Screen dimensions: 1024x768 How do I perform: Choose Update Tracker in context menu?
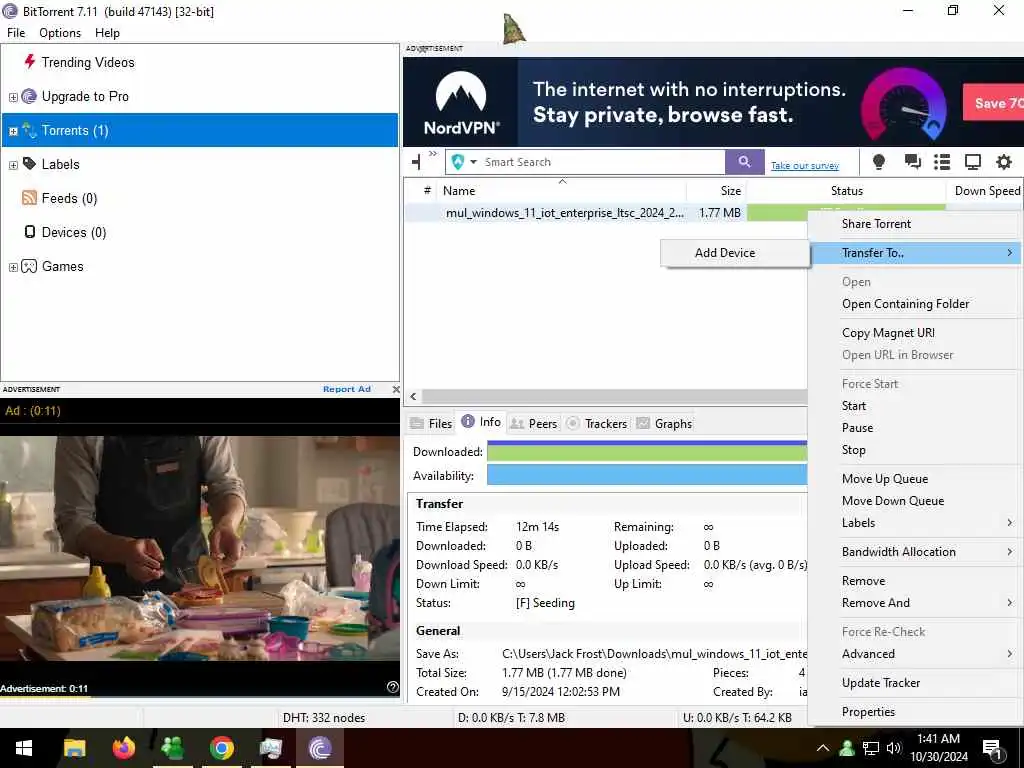pos(915,682)
